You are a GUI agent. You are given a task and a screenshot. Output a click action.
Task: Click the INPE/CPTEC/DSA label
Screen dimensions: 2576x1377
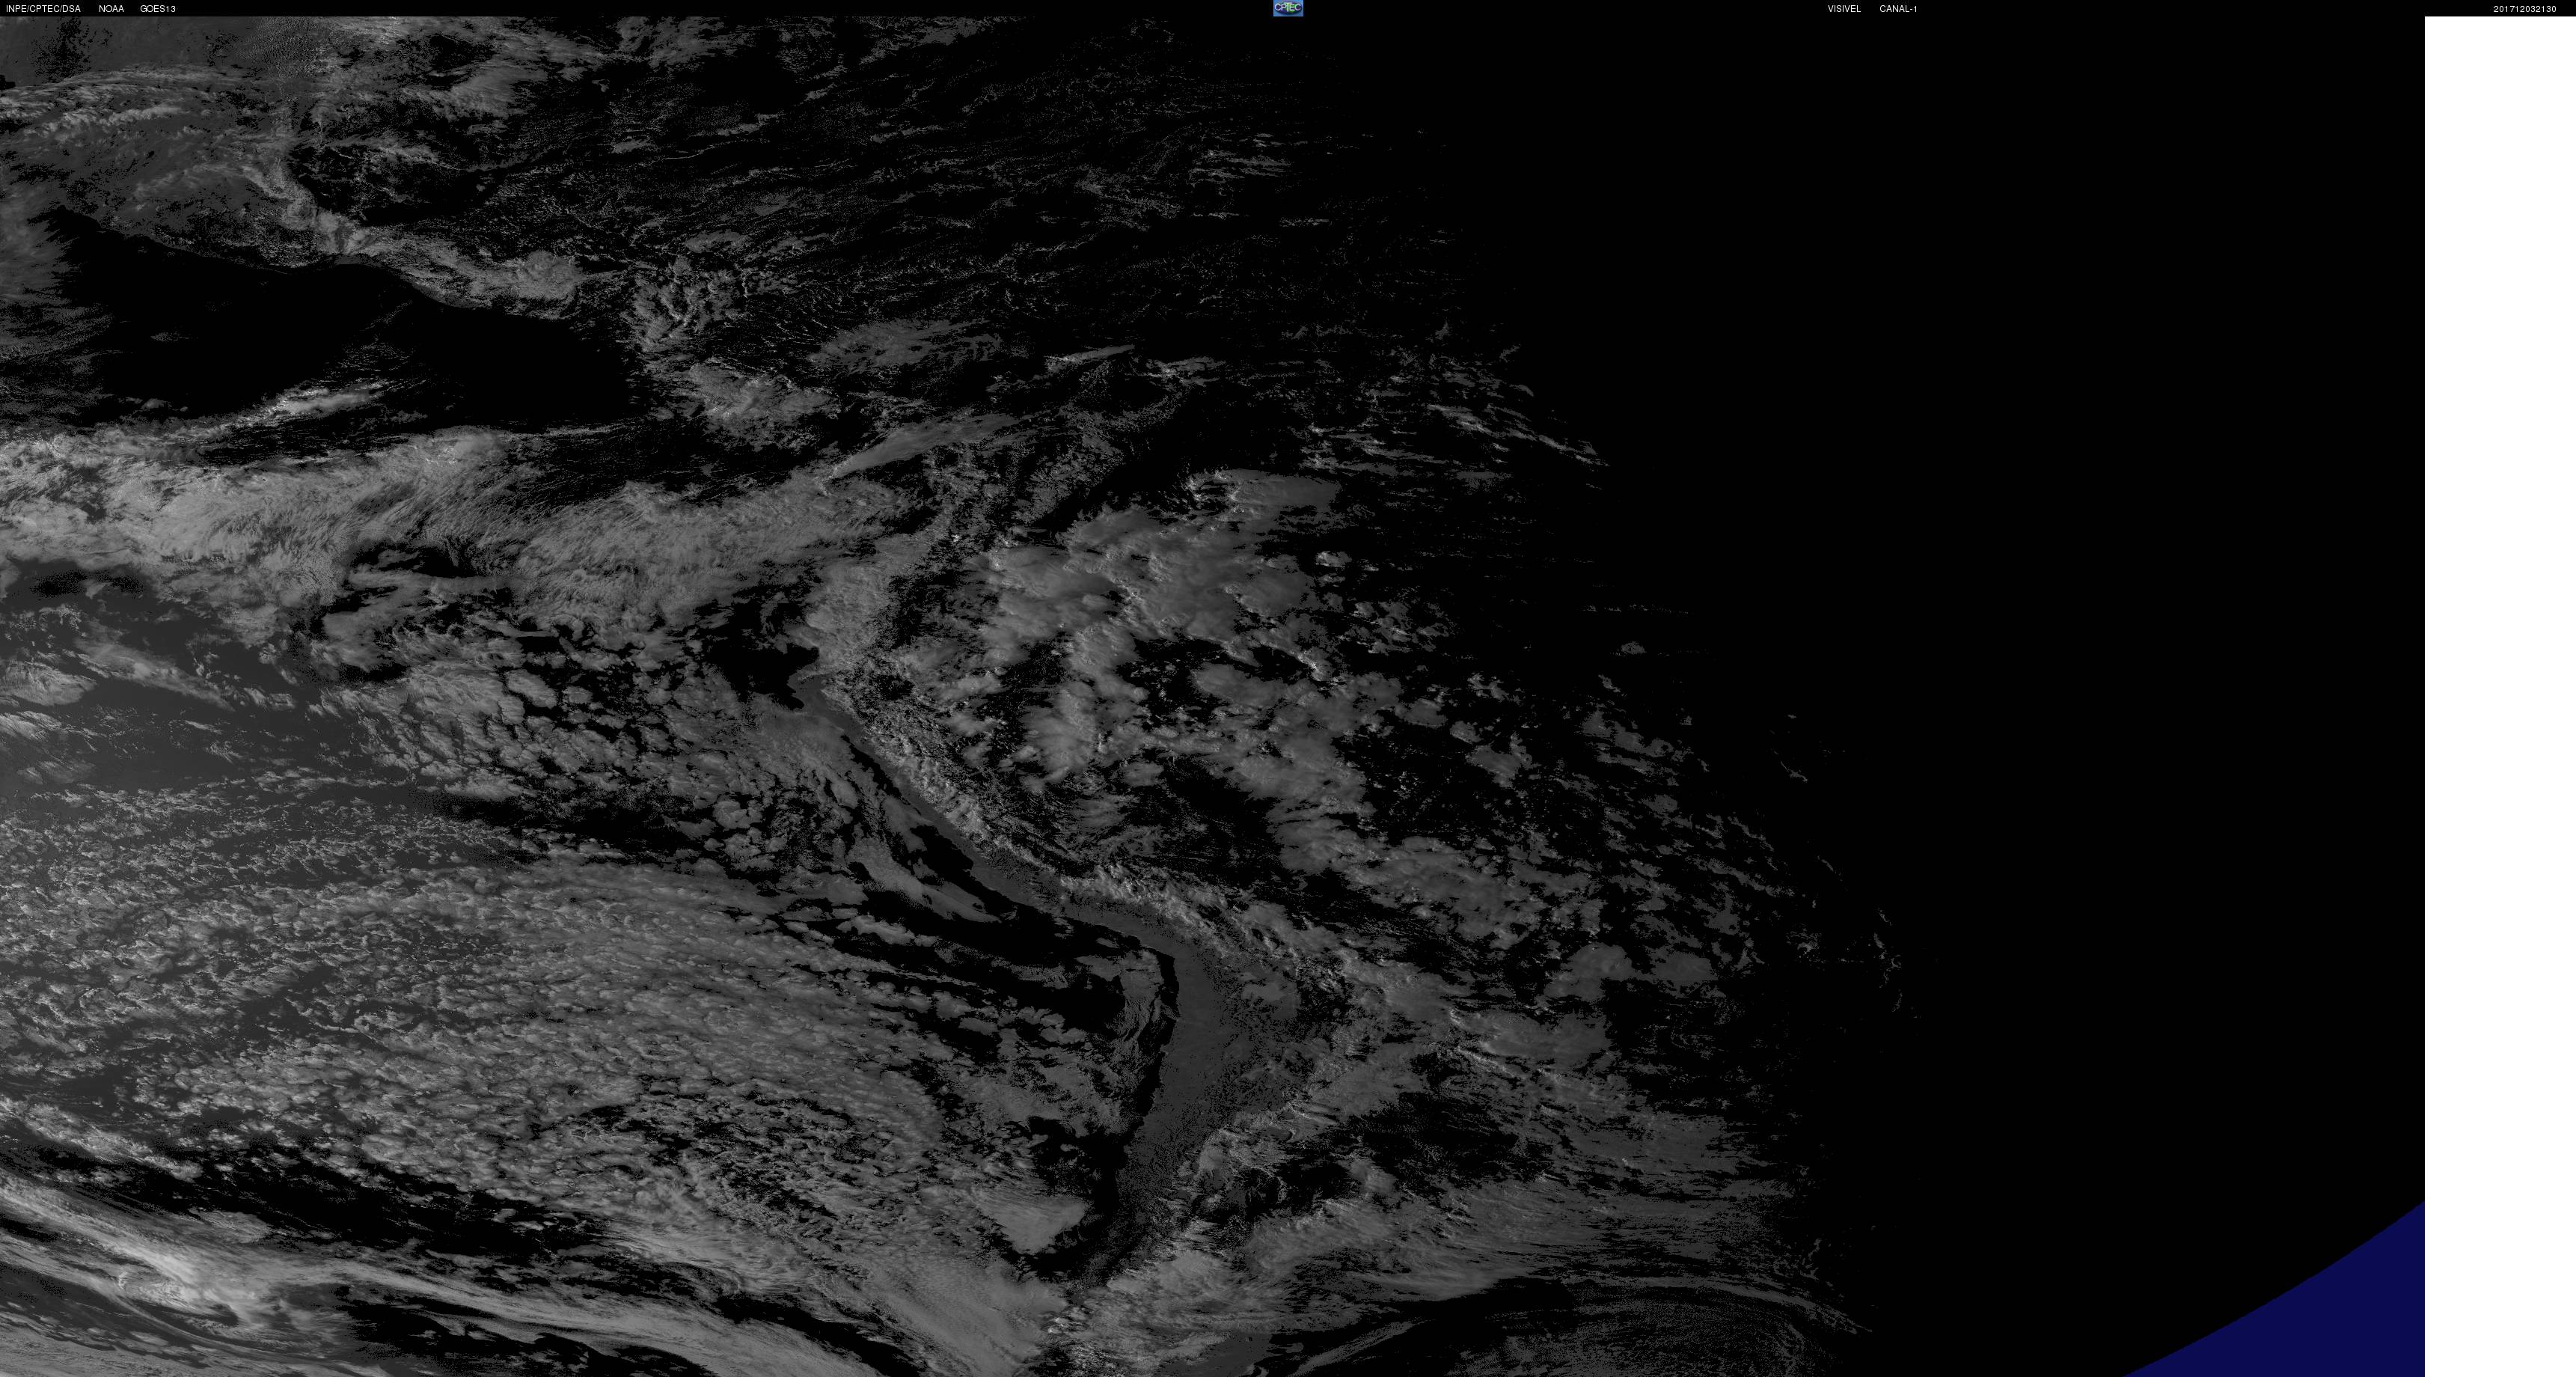click(x=43, y=9)
